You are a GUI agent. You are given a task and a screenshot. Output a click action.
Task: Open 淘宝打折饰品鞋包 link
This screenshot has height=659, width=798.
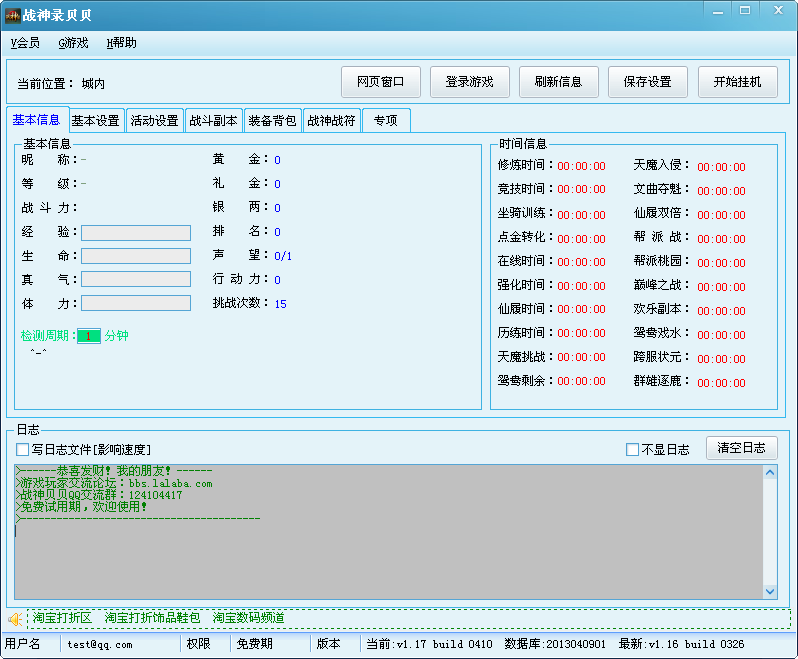click(x=152, y=618)
